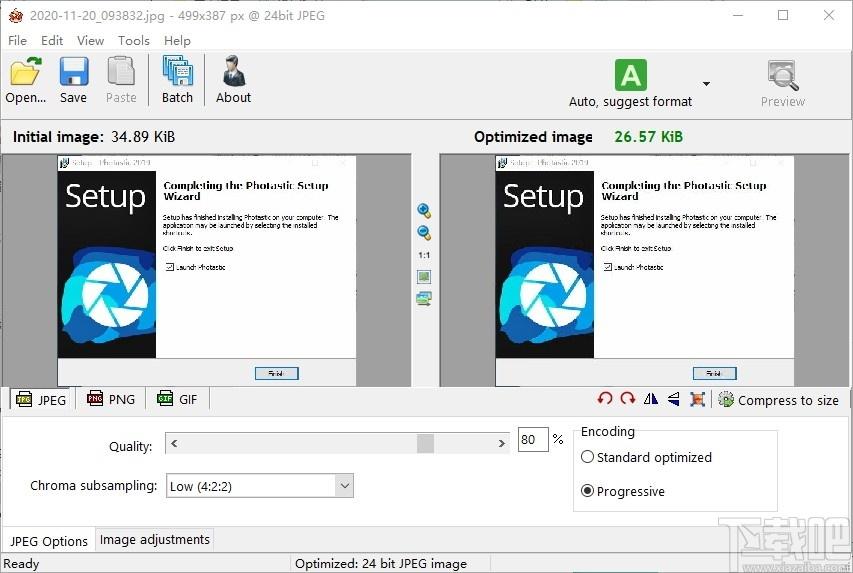Flip the image horizontally
Image resolution: width=853 pixels, height=573 pixels.
point(651,399)
